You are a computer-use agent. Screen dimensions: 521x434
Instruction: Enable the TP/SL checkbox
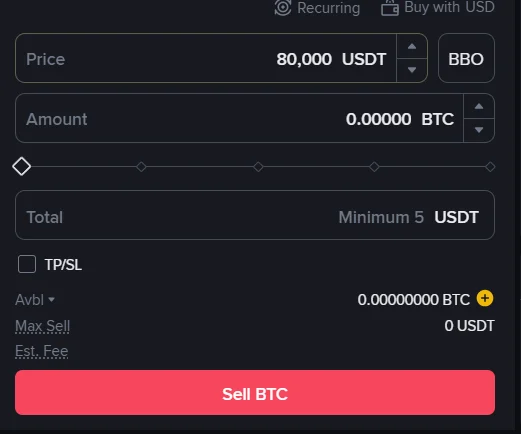(27, 264)
